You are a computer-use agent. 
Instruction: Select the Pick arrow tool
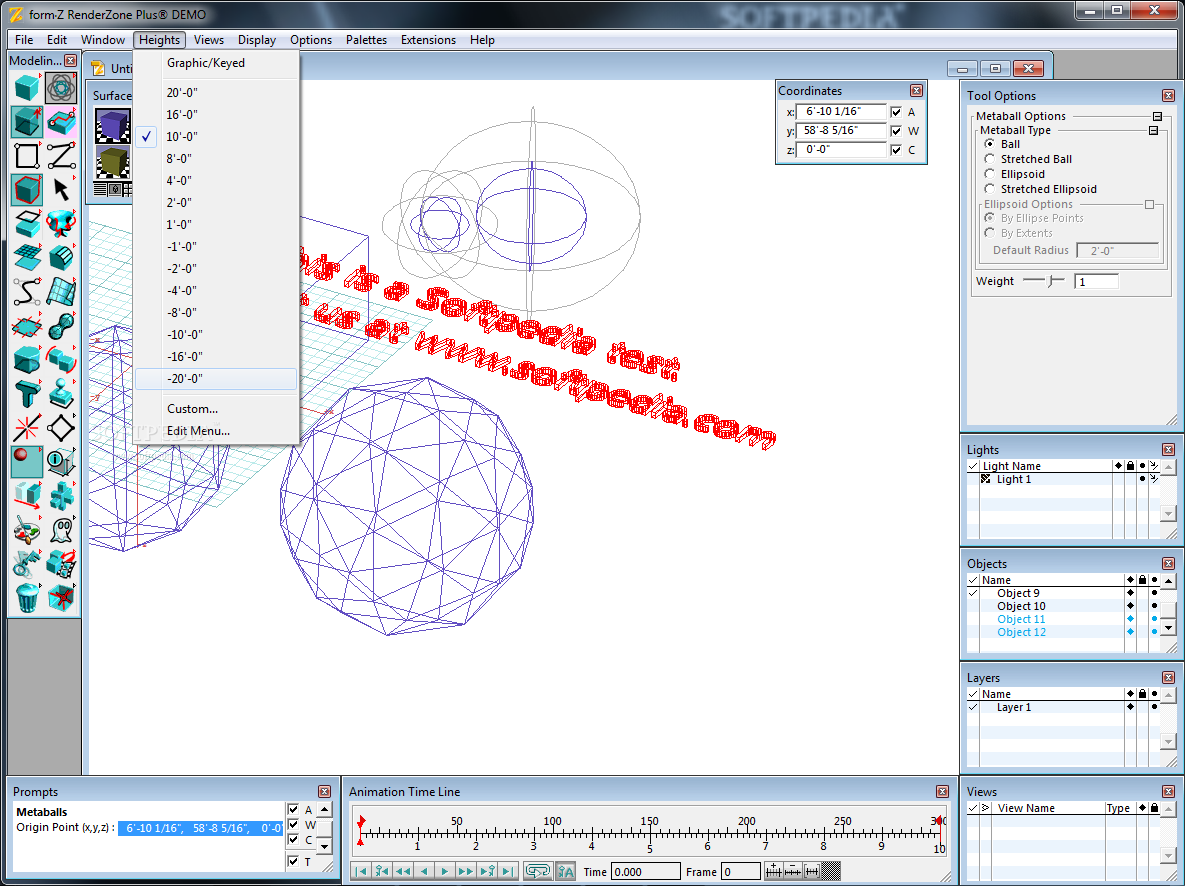click(x=61, y=190)
